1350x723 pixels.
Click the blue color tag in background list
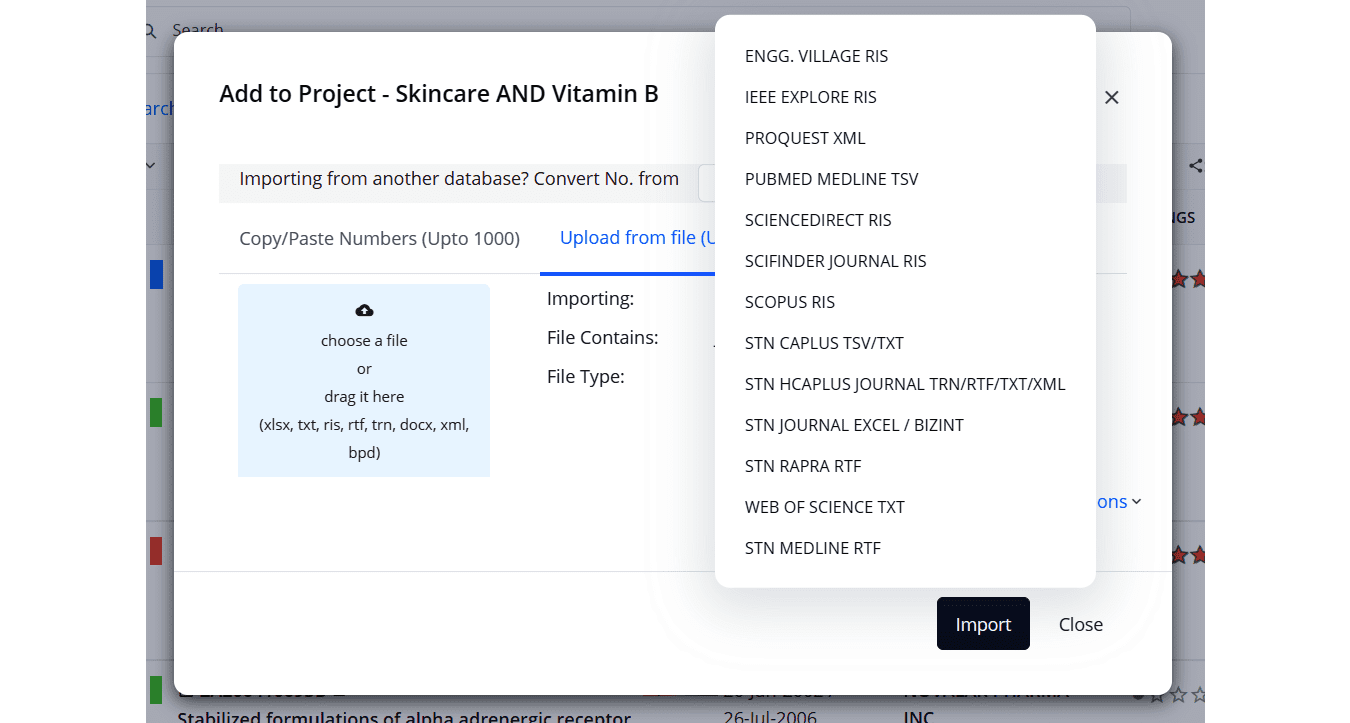tap(156, 274)
